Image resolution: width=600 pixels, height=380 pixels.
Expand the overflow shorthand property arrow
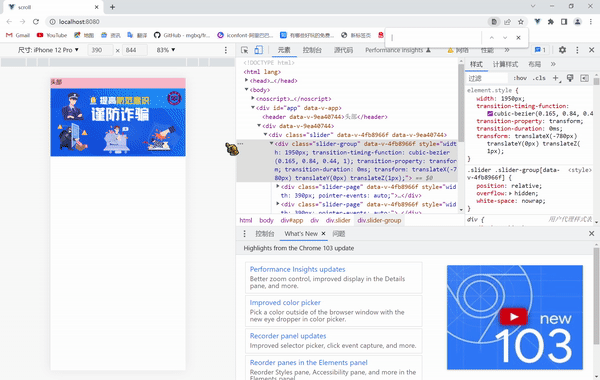[511, 193]
